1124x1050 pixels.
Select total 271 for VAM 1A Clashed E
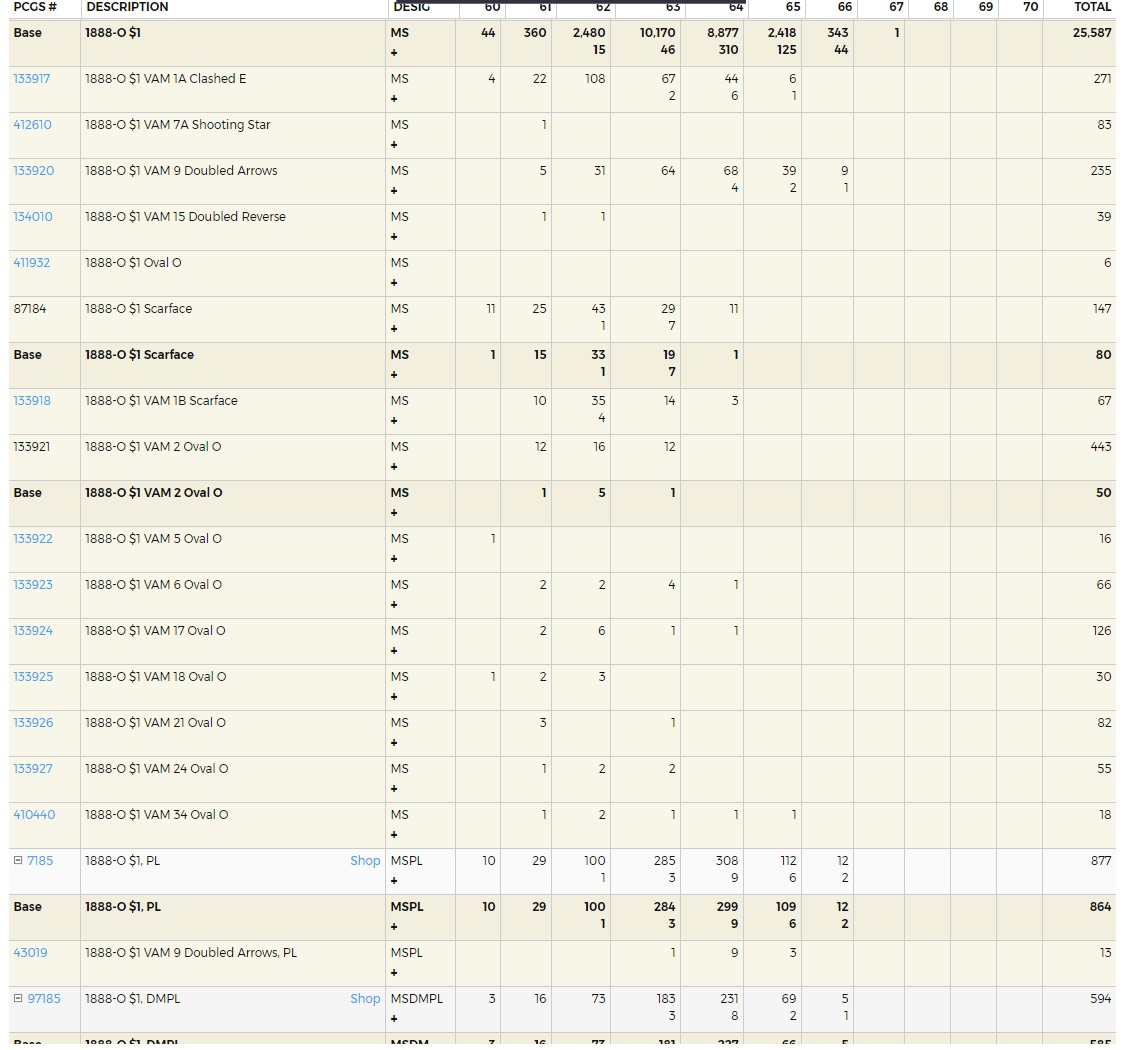[x=1102, y=79]
